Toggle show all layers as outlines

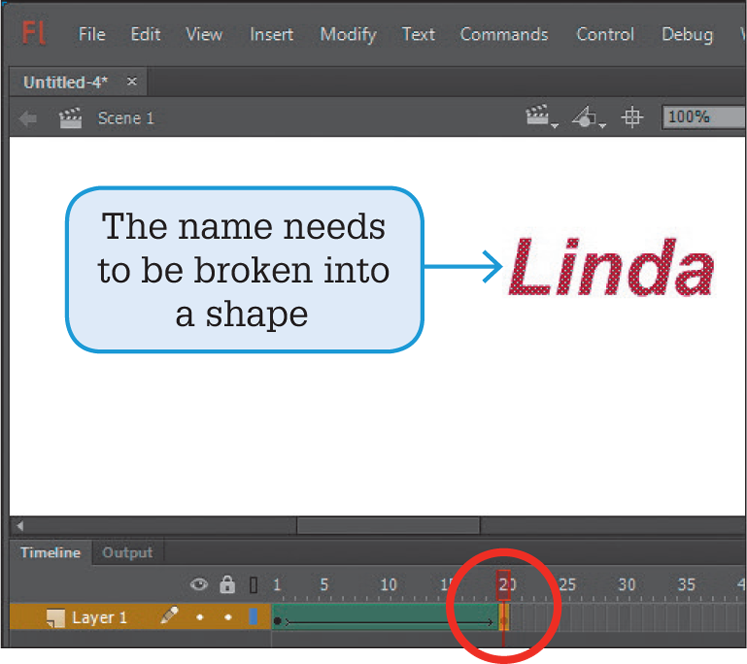point(253,584)
